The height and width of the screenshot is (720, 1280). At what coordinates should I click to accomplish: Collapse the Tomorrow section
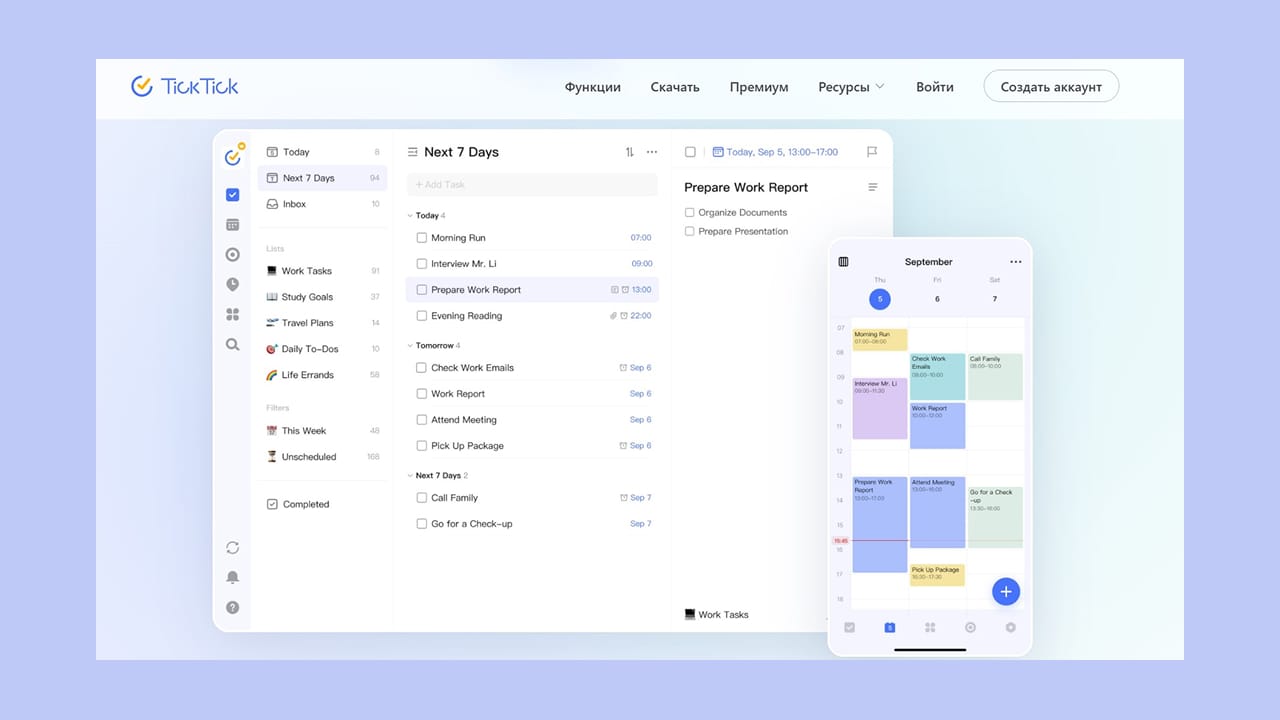[x=409, y=345]
